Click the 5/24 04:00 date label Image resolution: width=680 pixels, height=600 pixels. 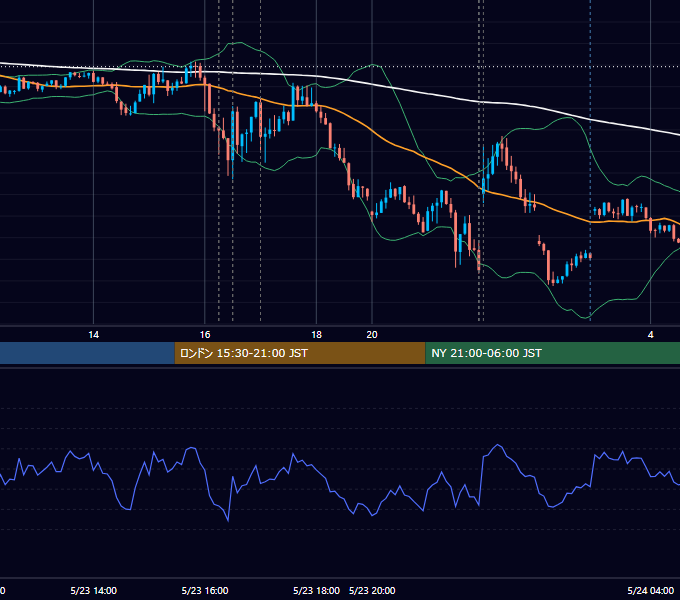point(651,590)
